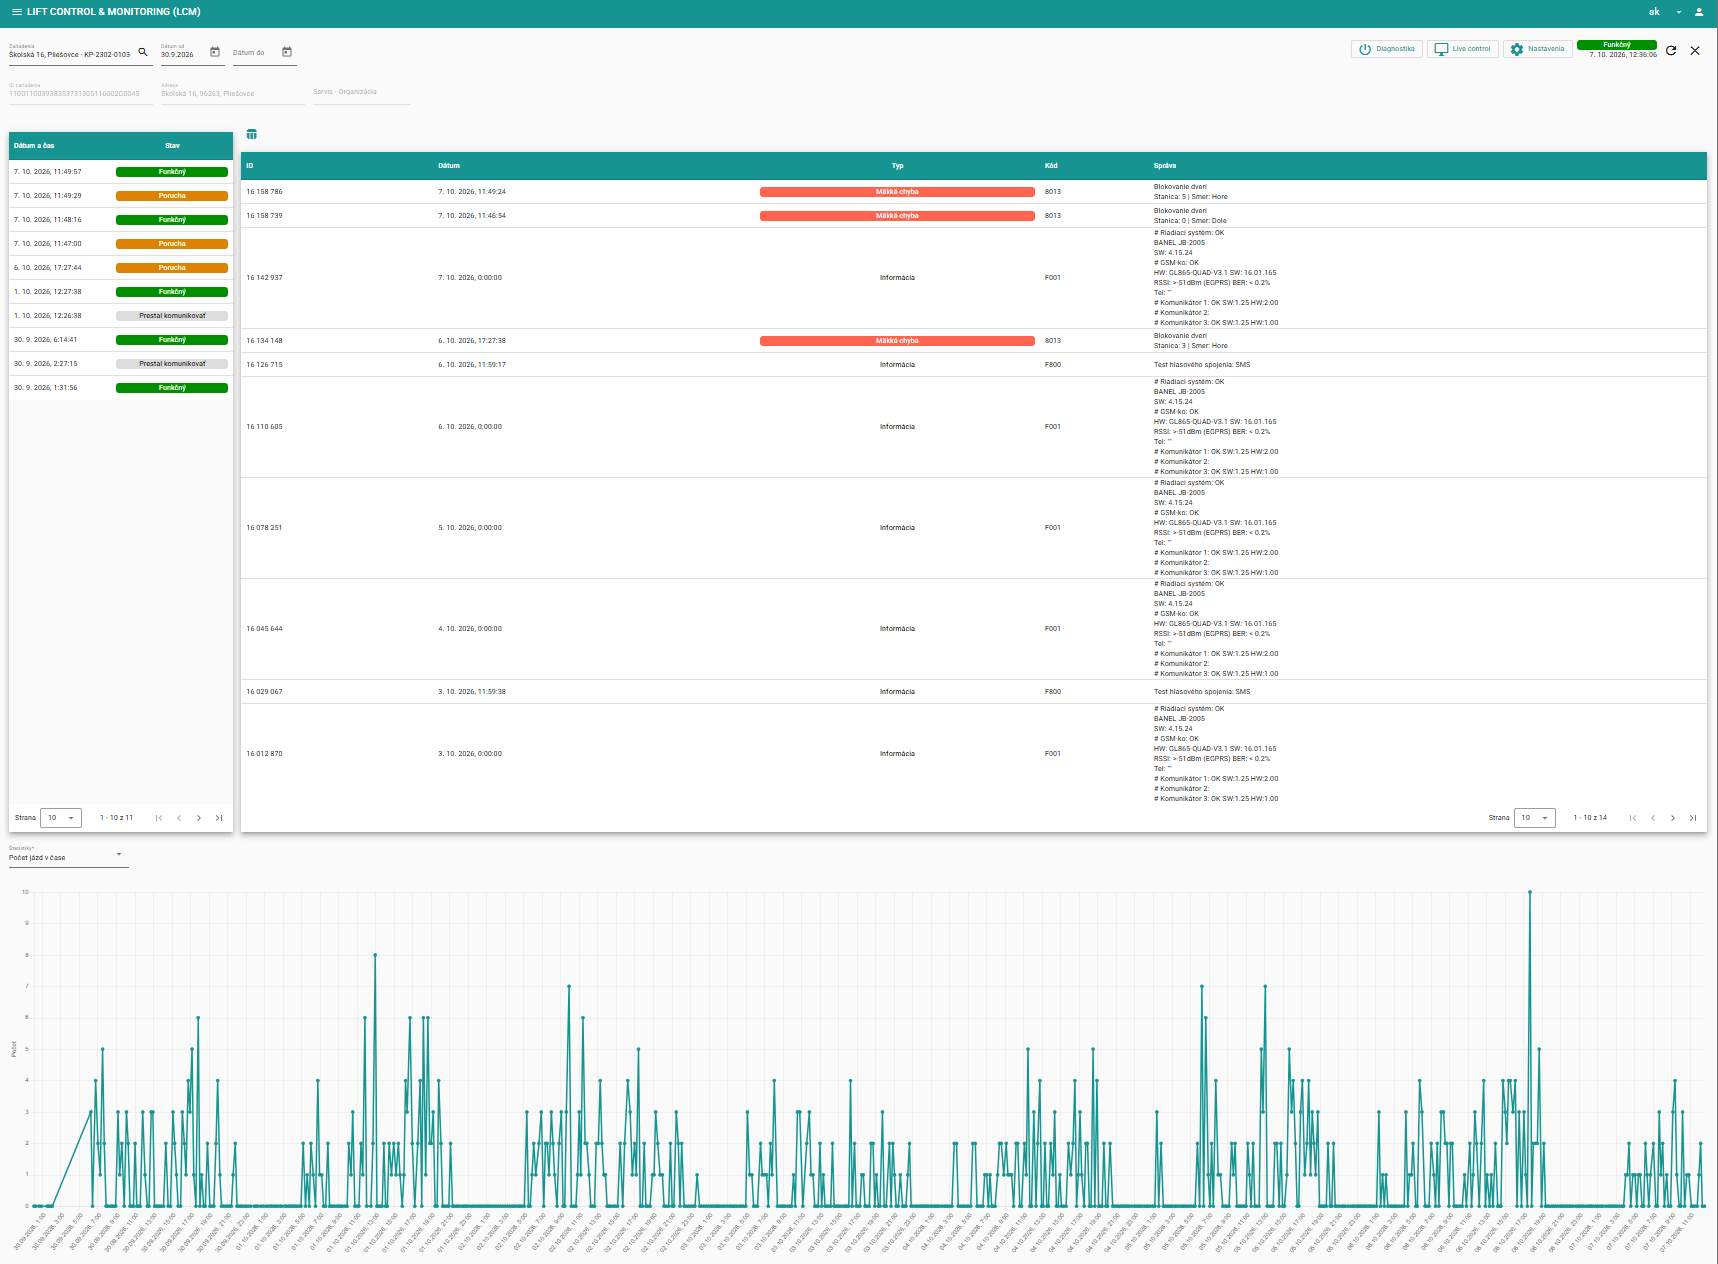Click the Stav column header

tap(172, 146)
